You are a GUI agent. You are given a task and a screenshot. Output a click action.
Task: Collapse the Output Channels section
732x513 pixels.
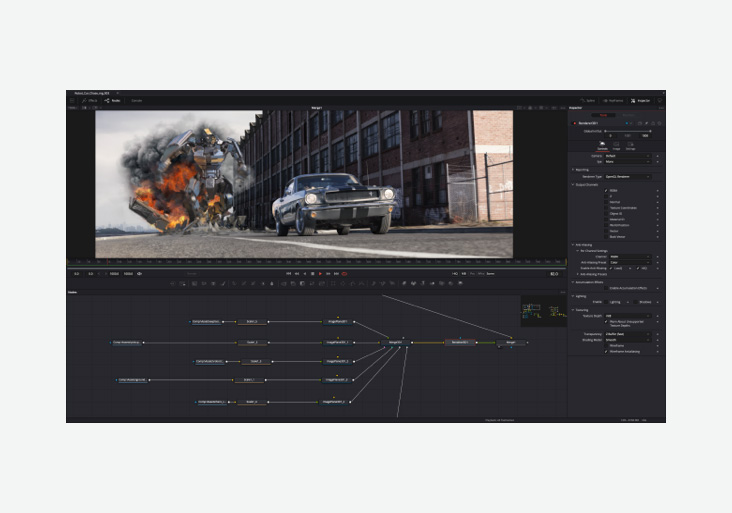pos(573,184)
